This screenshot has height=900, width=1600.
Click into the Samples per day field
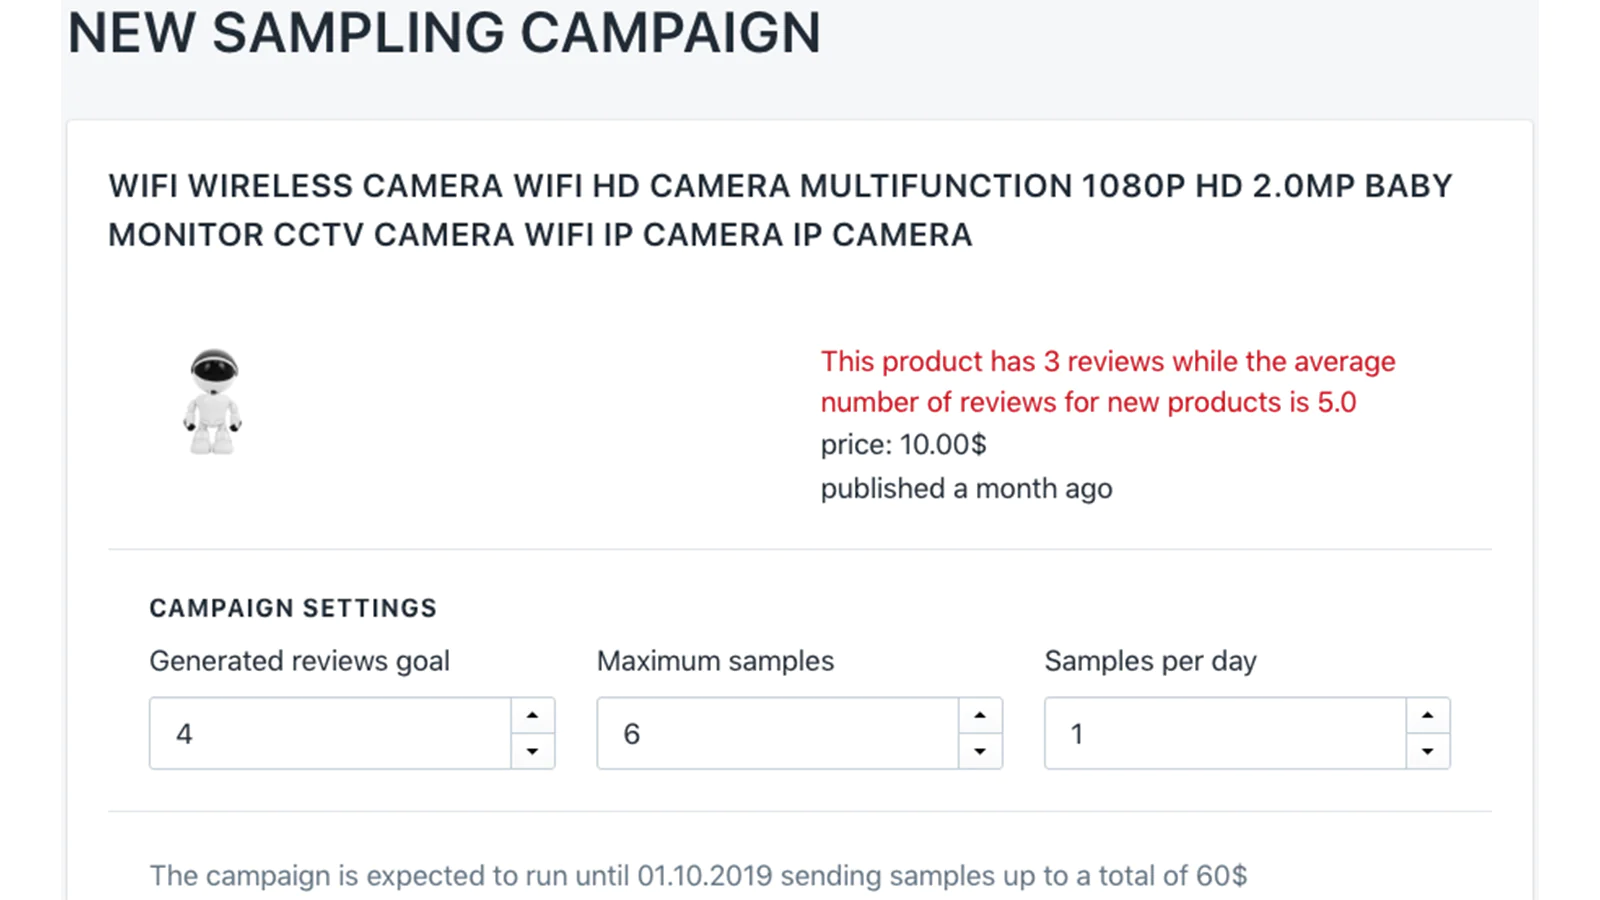coord(1226,733)
